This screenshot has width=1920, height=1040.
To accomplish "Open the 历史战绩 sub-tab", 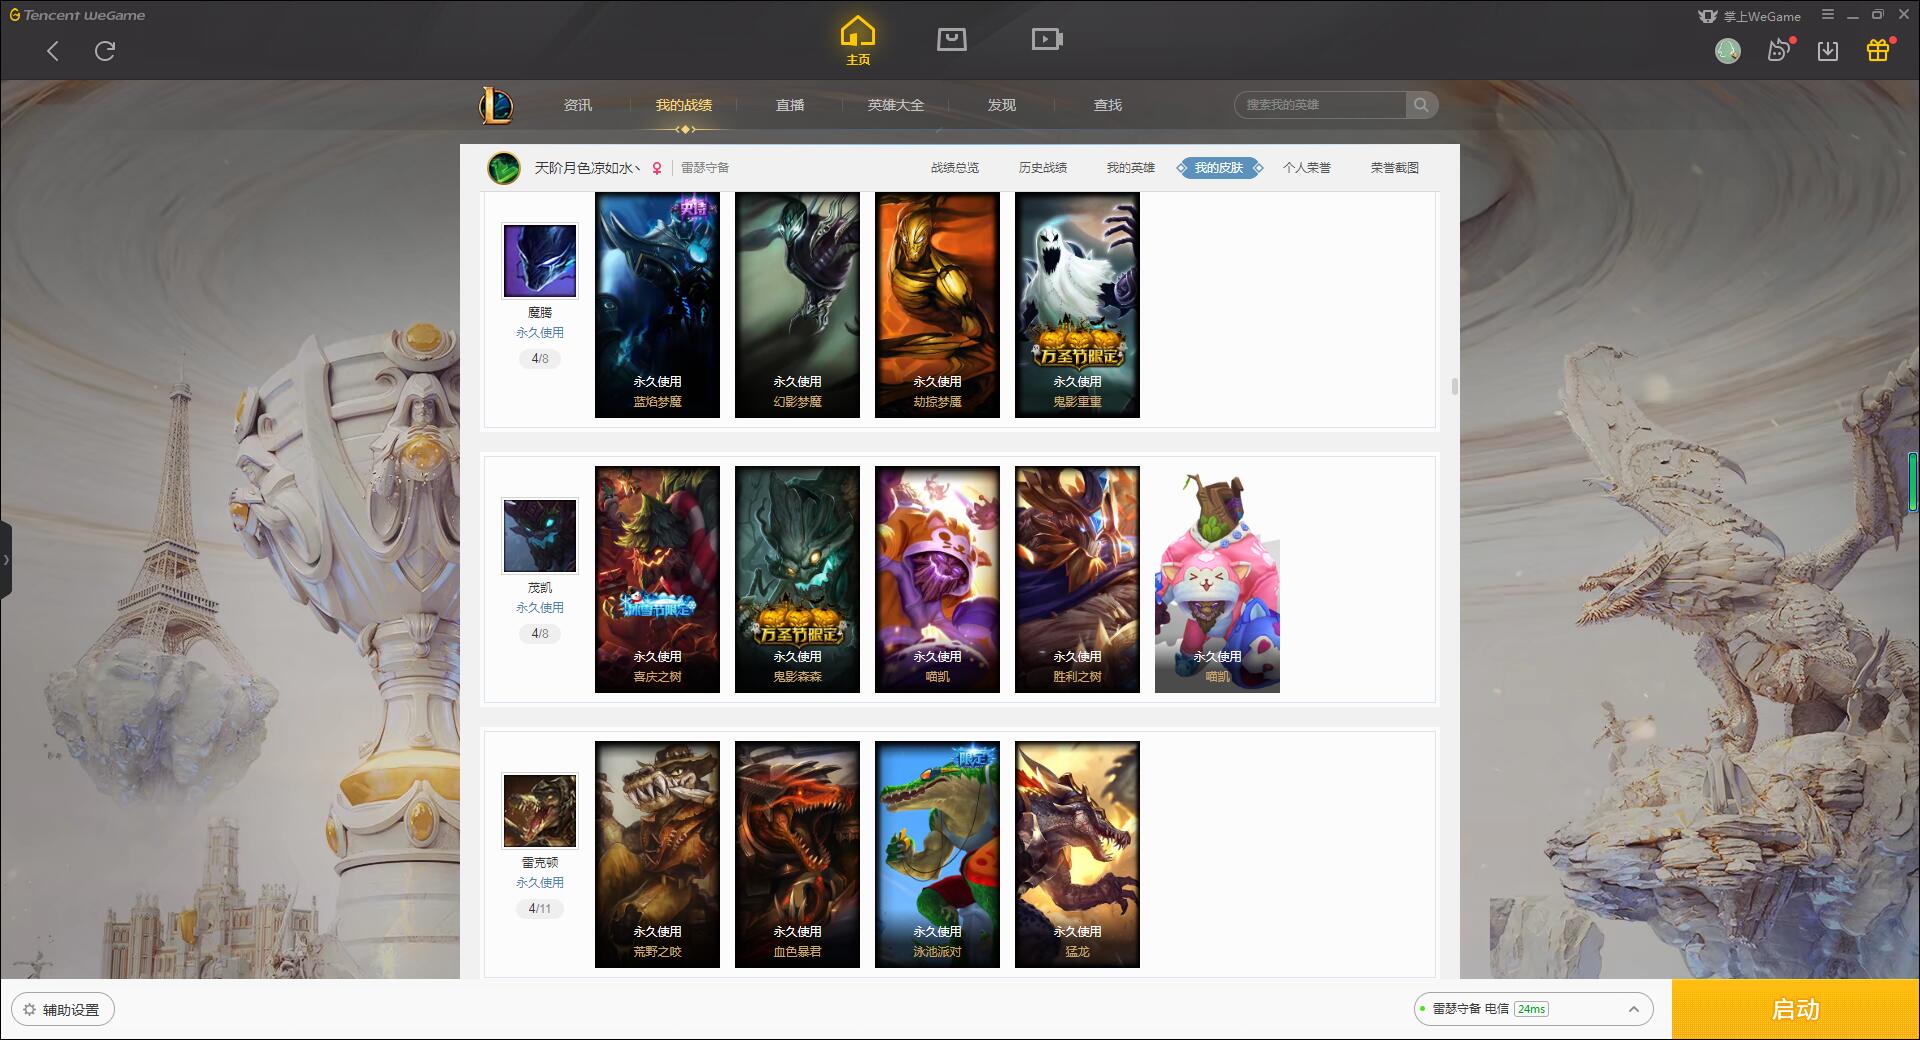I will pos(1043,168).
